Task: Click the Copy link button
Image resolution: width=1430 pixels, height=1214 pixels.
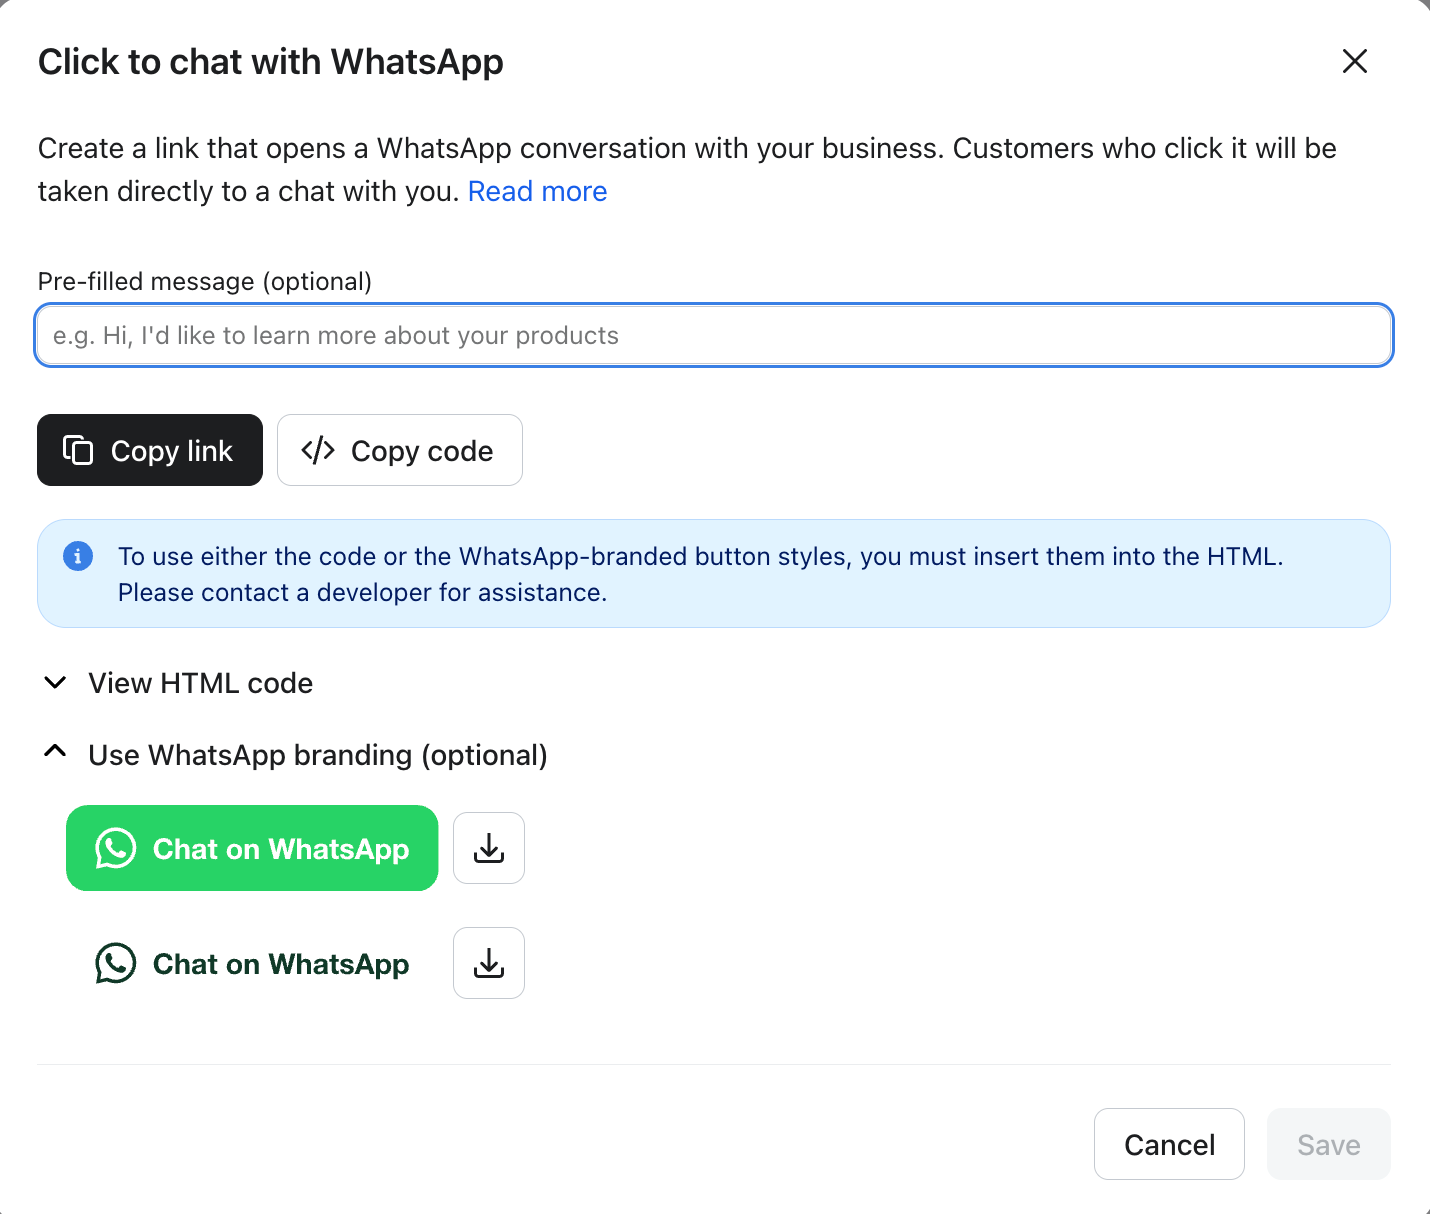Action: pos(149,450)
